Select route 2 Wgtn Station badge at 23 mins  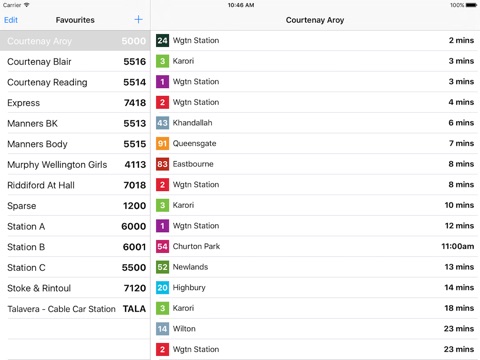tap(162, 349)
